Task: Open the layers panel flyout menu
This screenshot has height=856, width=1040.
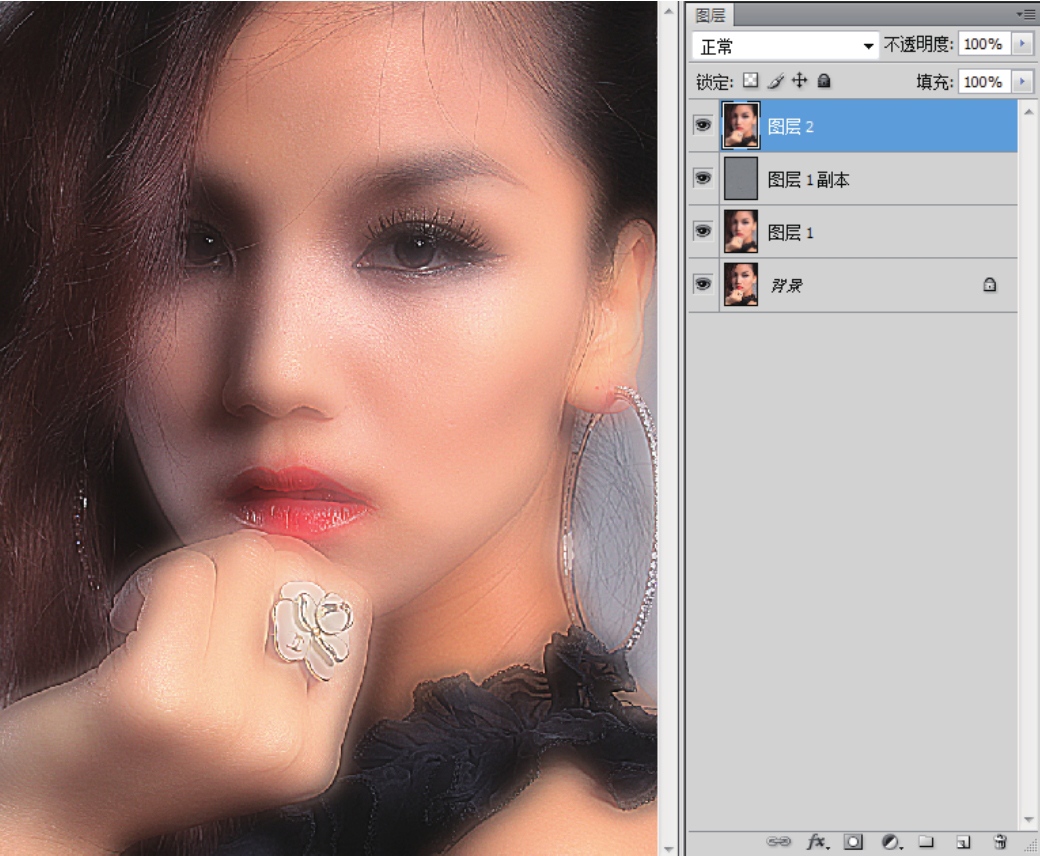Action: pyautogui.click(x=1025, y=14)
